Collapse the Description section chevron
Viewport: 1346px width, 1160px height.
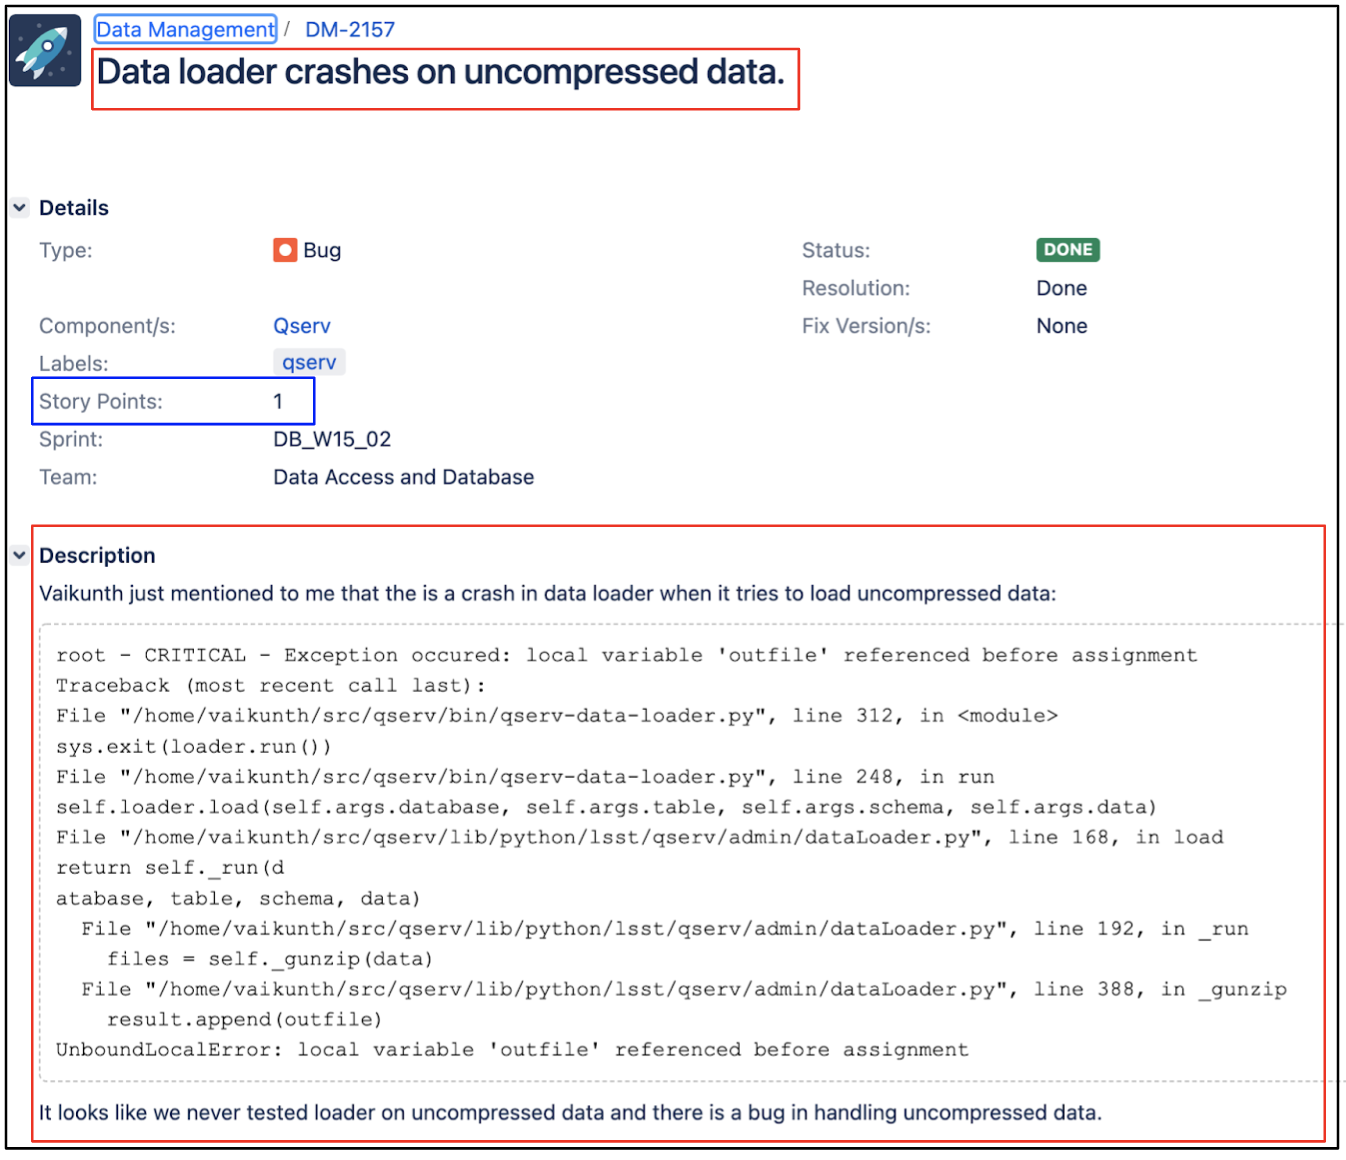coord(20,555)
